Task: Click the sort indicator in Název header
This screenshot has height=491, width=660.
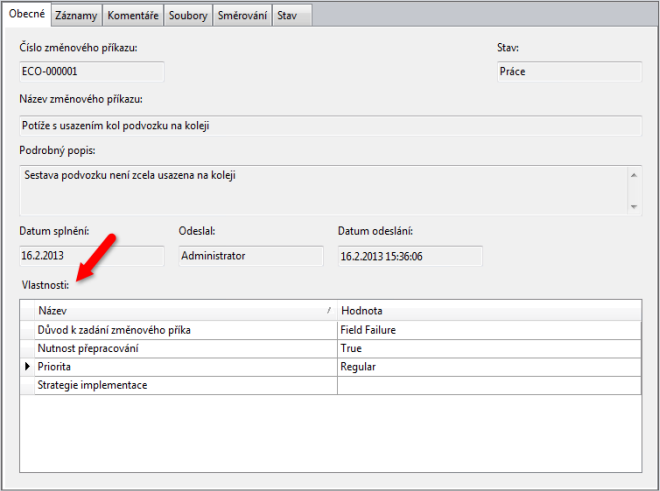Action: click(329, 310)
